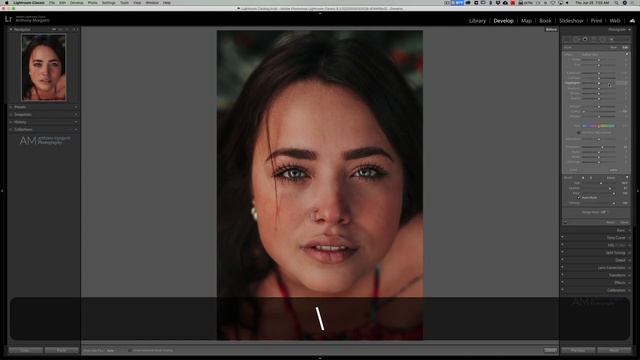640x360 pixels.
Task: Disable the Lens Corrections panel switch
Action: point(562,268)
